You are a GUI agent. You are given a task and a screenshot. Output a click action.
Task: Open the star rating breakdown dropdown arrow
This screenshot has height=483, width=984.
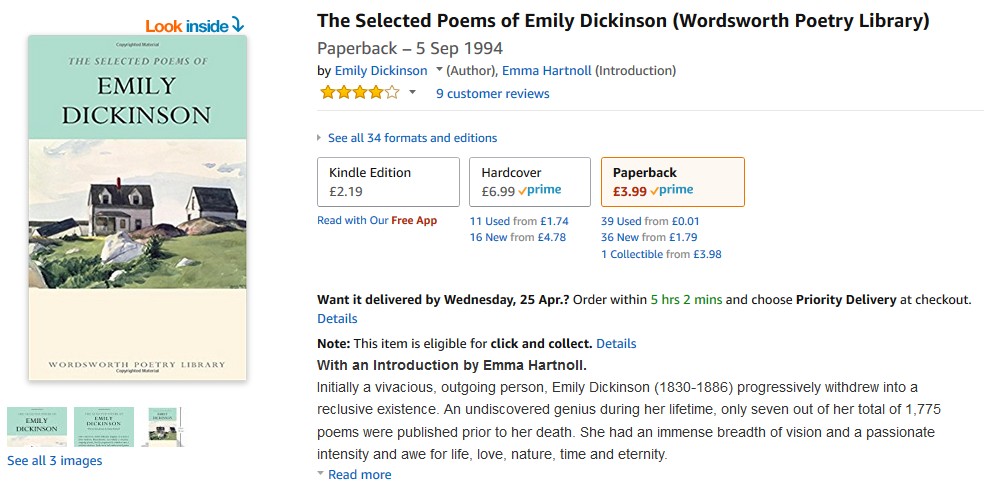click(412, 93)
